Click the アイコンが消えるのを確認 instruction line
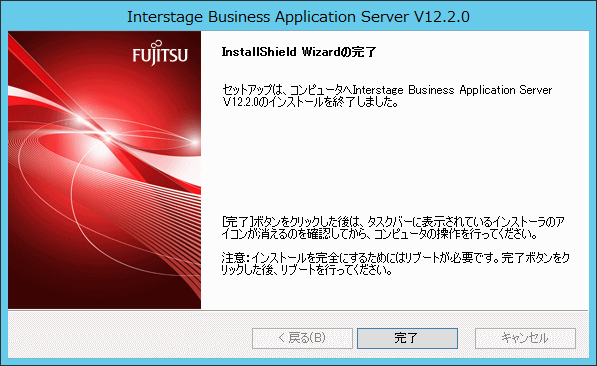The height and width of the screenshot is (366, 597). pos(379,234)
